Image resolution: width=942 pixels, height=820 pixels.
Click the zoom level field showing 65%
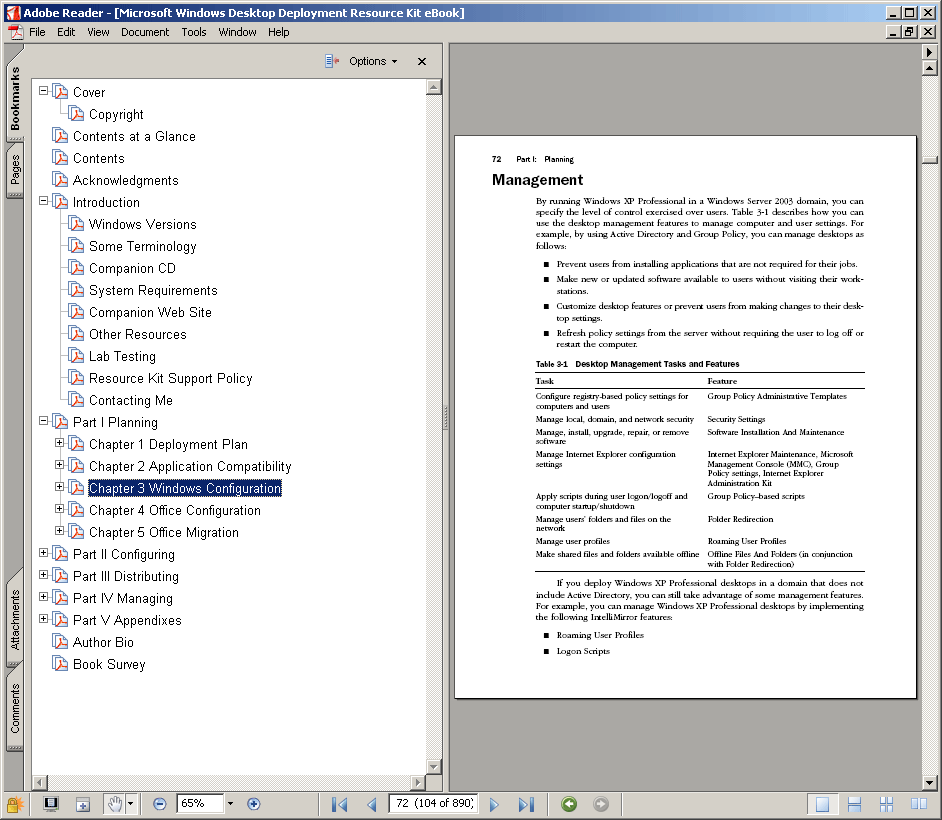click(201, 804)
